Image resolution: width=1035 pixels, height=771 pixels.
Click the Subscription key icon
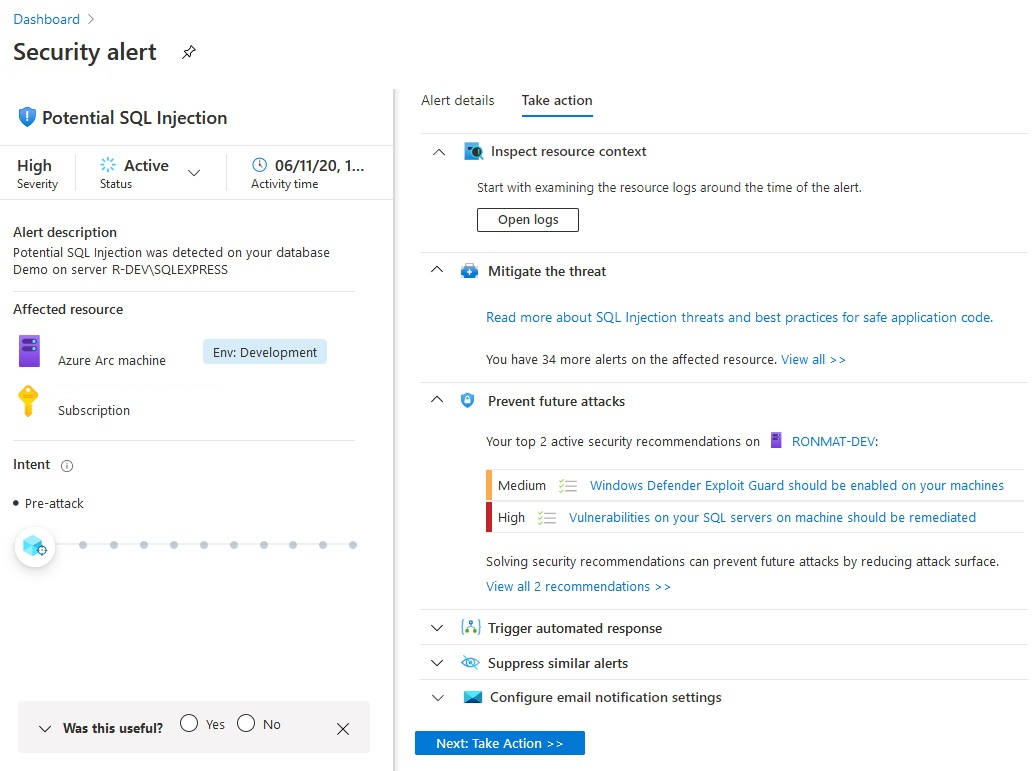pos(28,402)
